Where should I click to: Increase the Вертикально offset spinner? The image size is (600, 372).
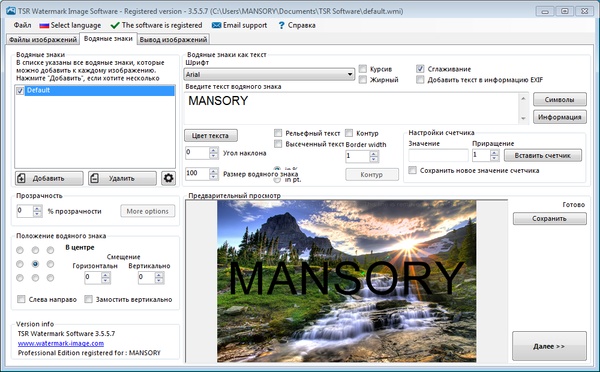coord(159,275)
